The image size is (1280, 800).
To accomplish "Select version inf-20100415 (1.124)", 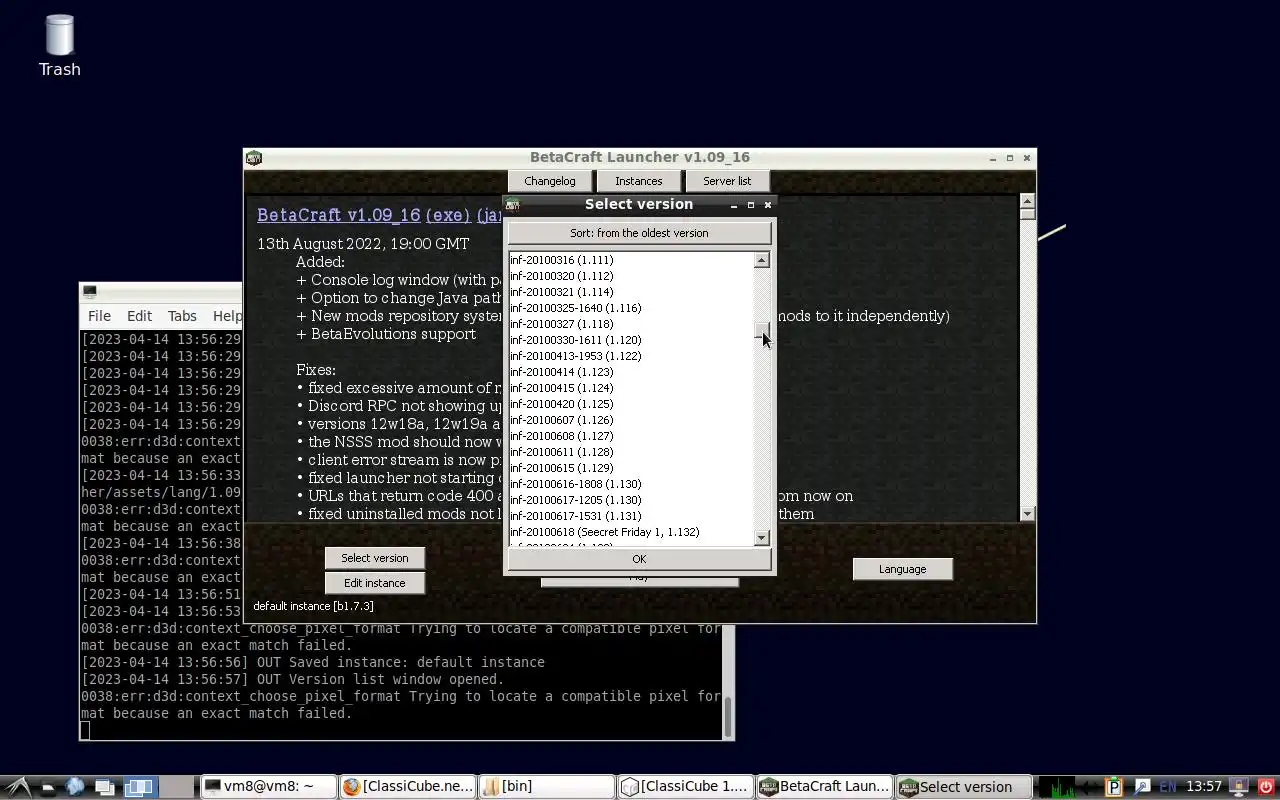I will point(631,388).
